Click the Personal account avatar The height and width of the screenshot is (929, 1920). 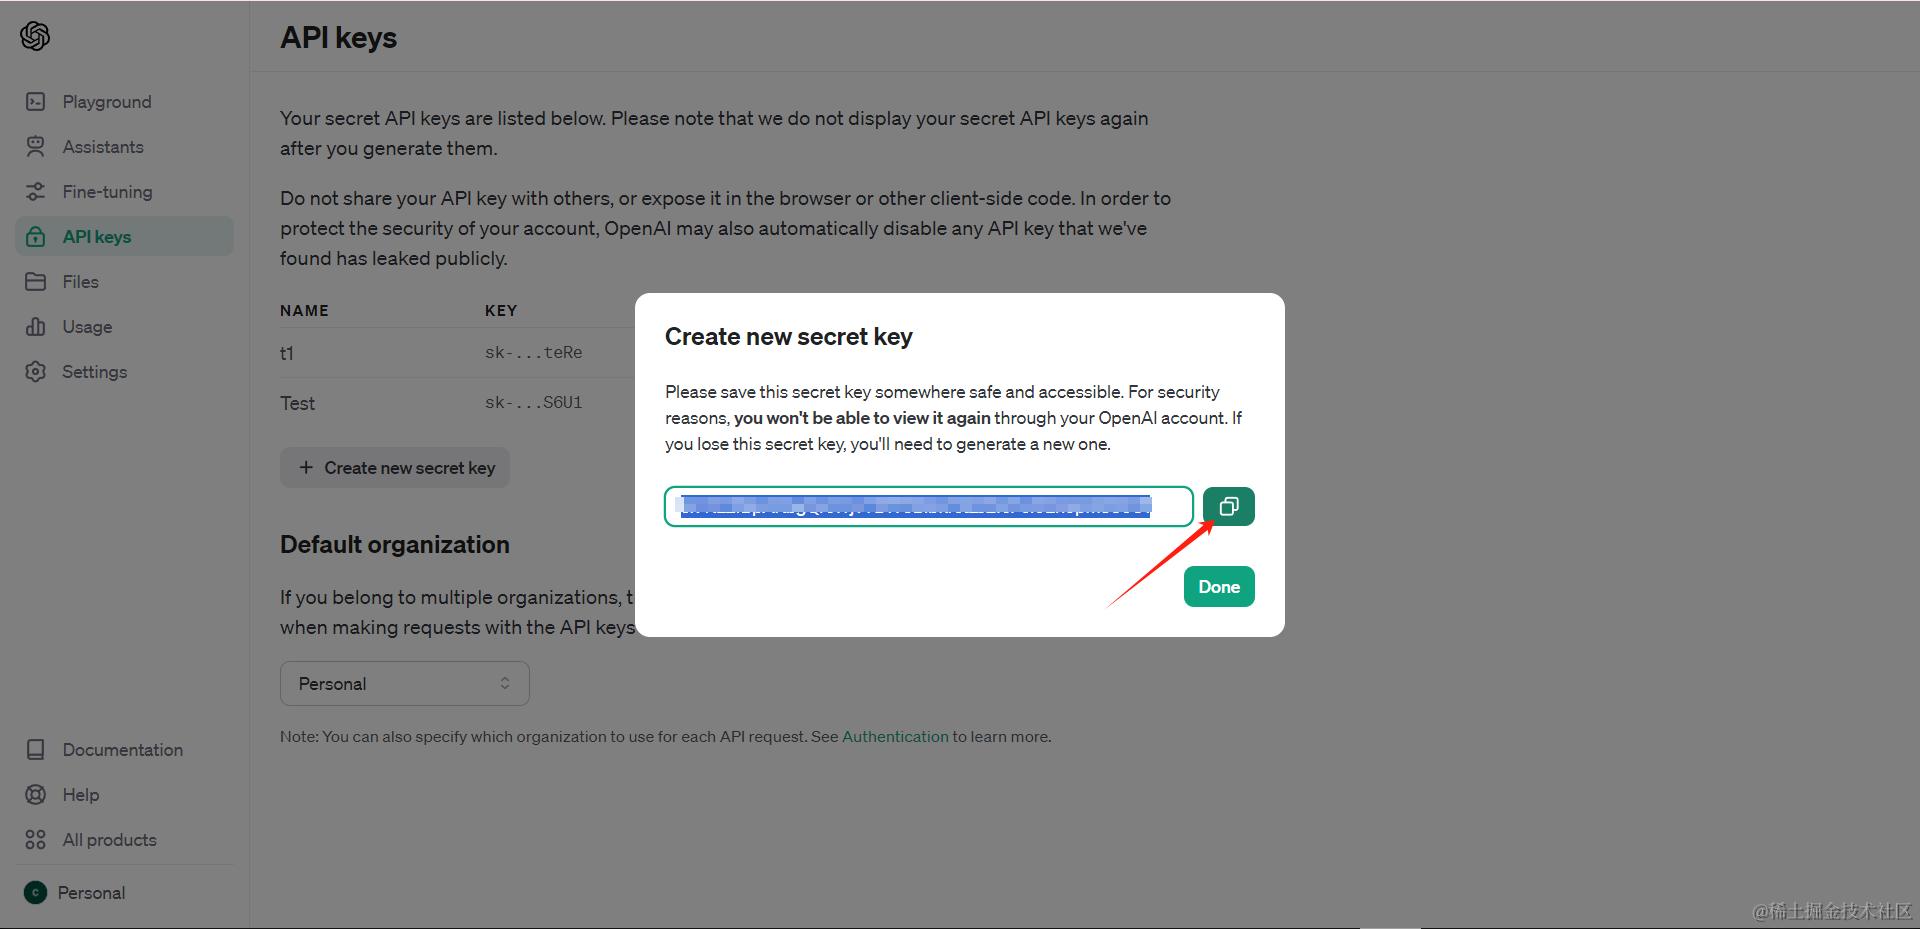tap(35, 893)
